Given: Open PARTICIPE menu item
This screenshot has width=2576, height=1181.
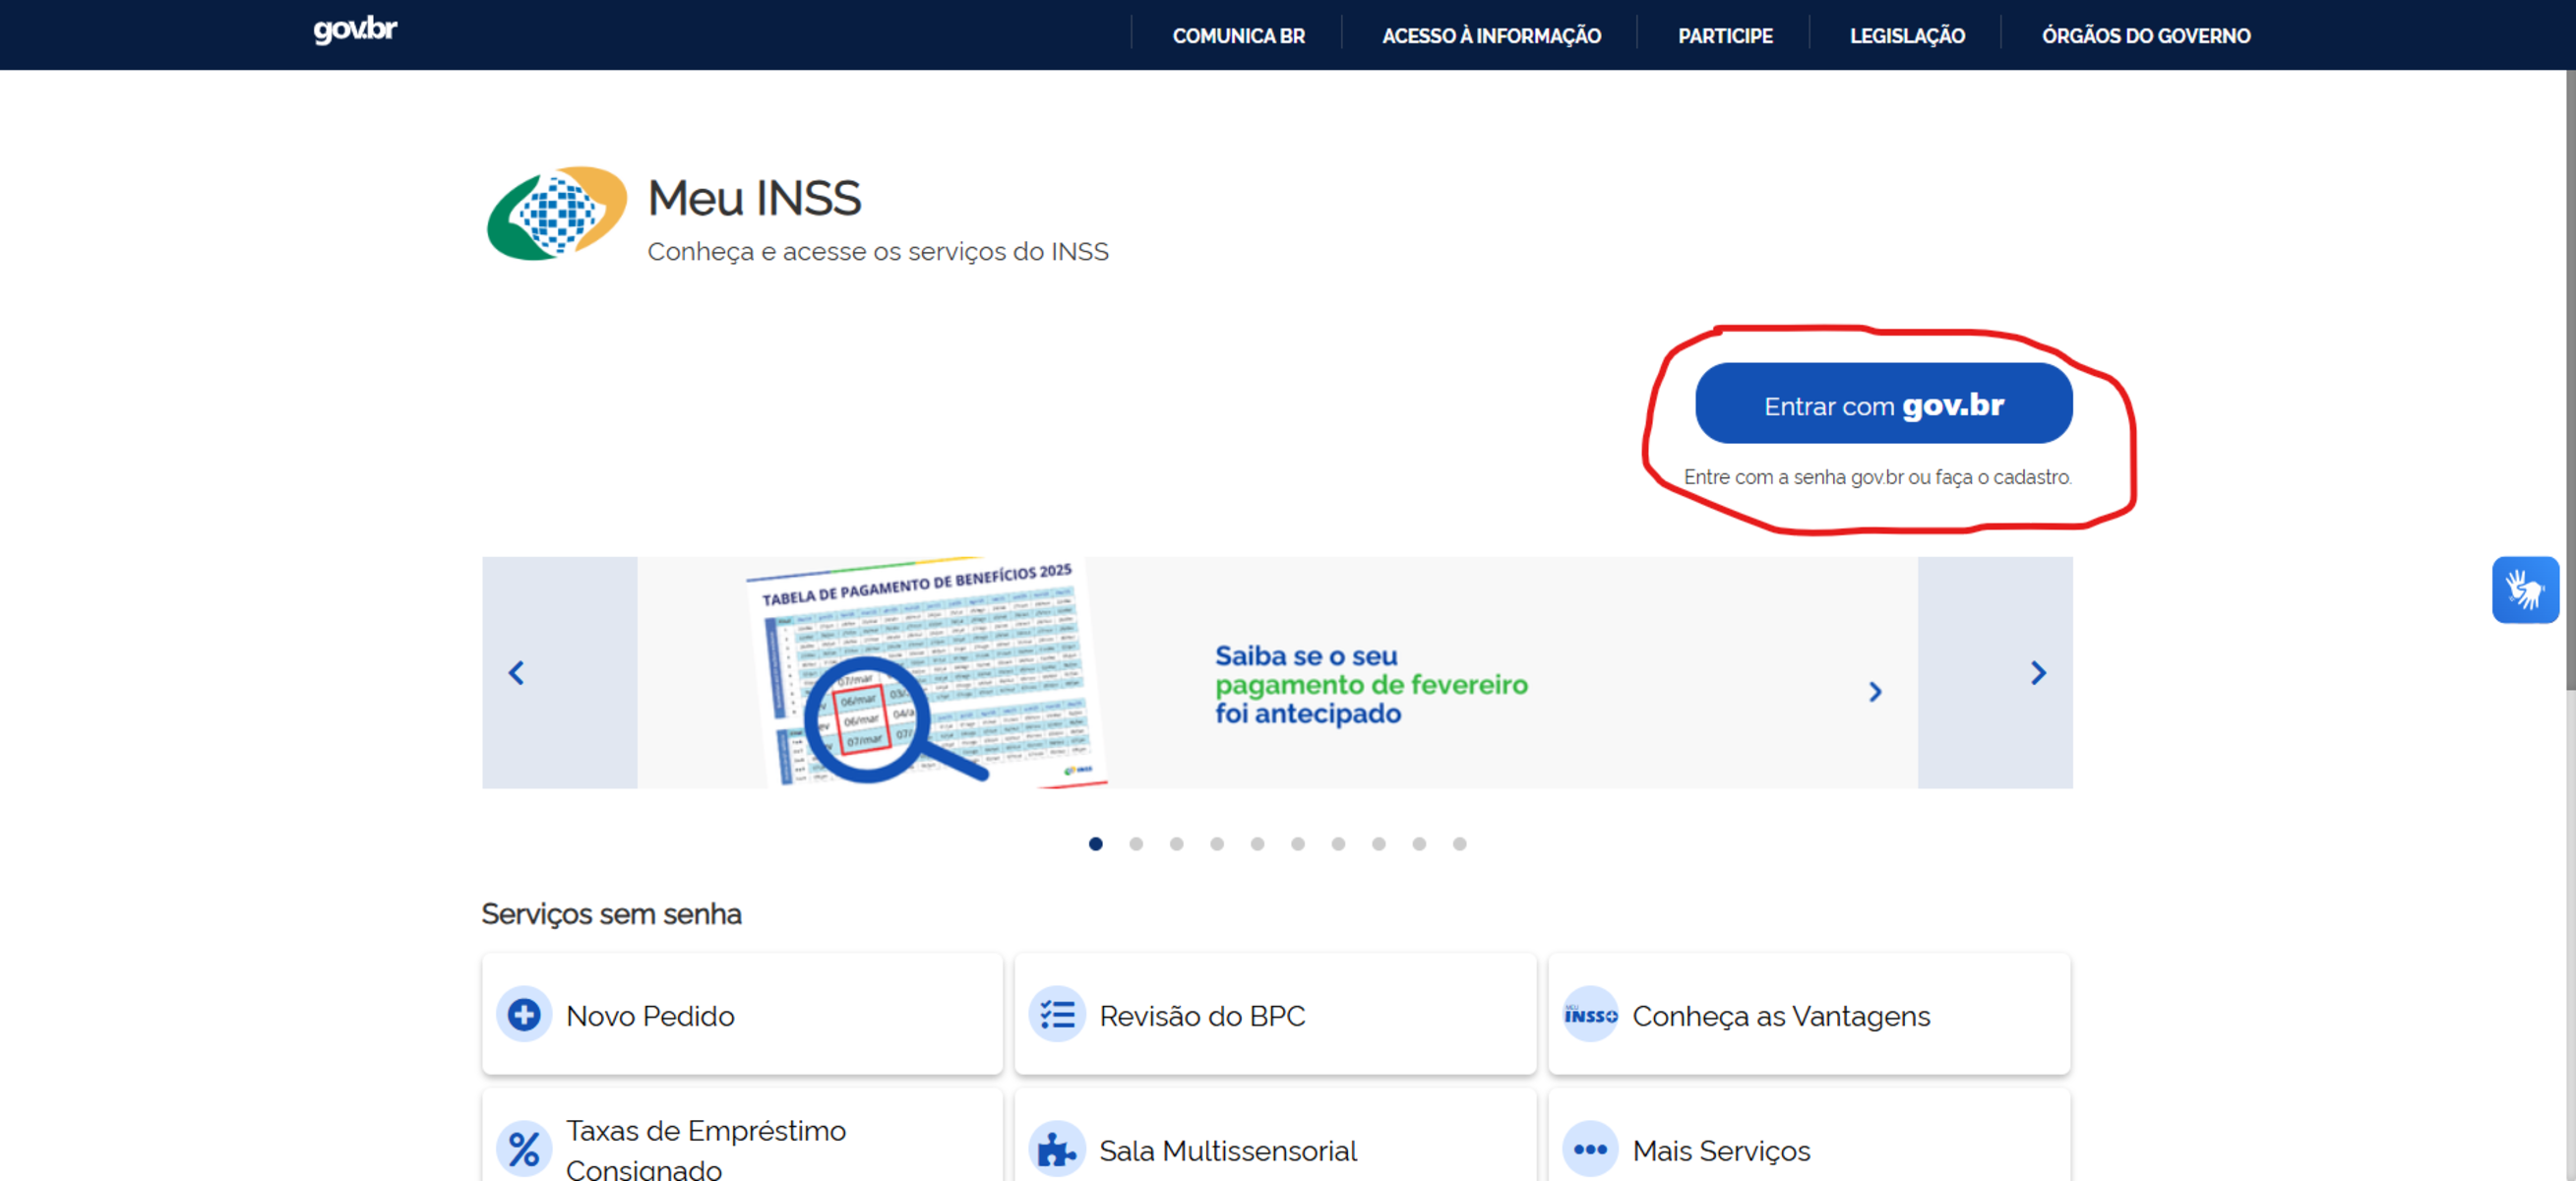Looking at the screenshot, I should pyautogui.click(x=1725, y=36).
